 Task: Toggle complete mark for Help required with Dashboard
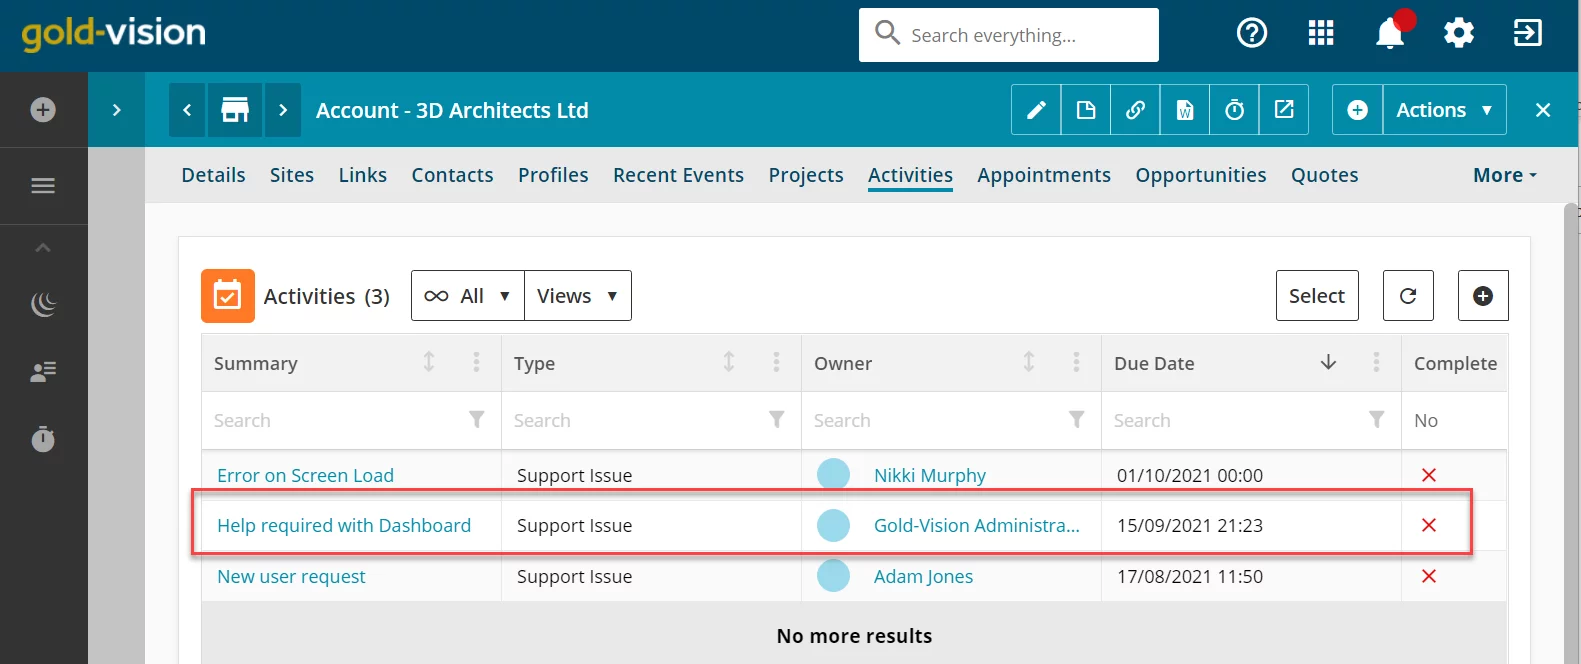point(1429,525)
